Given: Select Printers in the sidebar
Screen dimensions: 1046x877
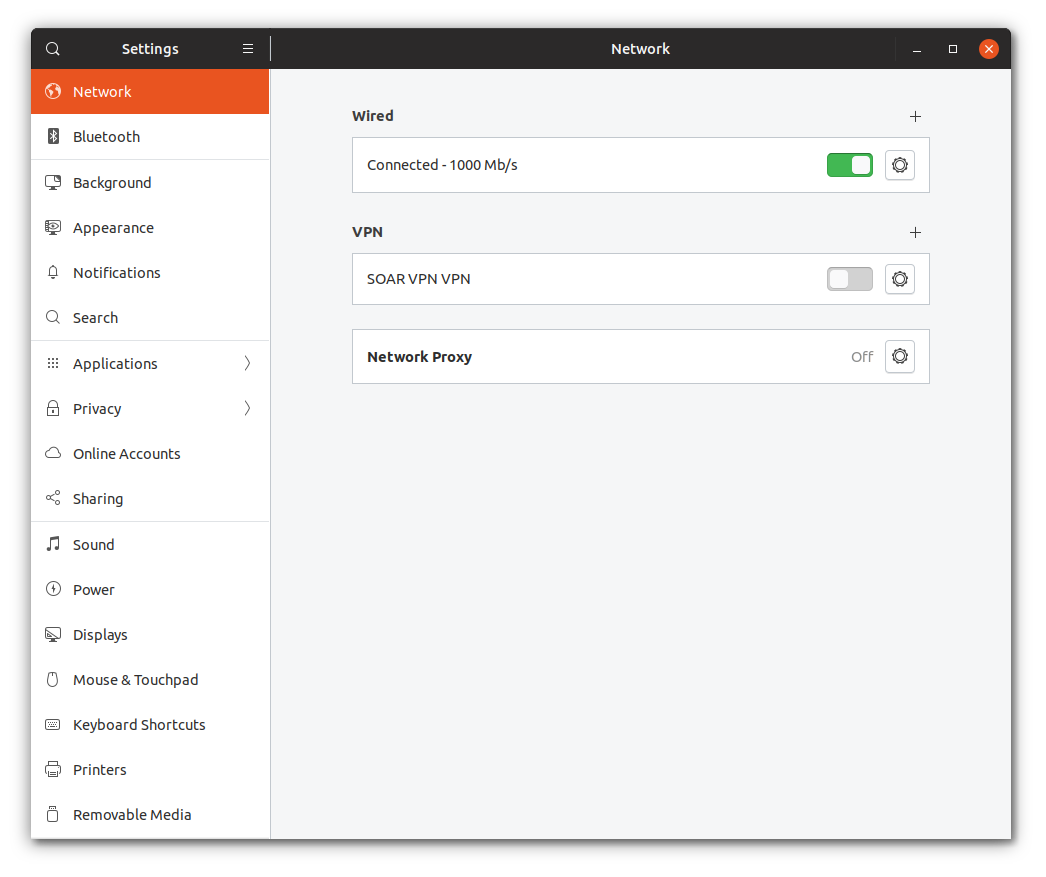Looking at the screenshot, I should (150, 769).
